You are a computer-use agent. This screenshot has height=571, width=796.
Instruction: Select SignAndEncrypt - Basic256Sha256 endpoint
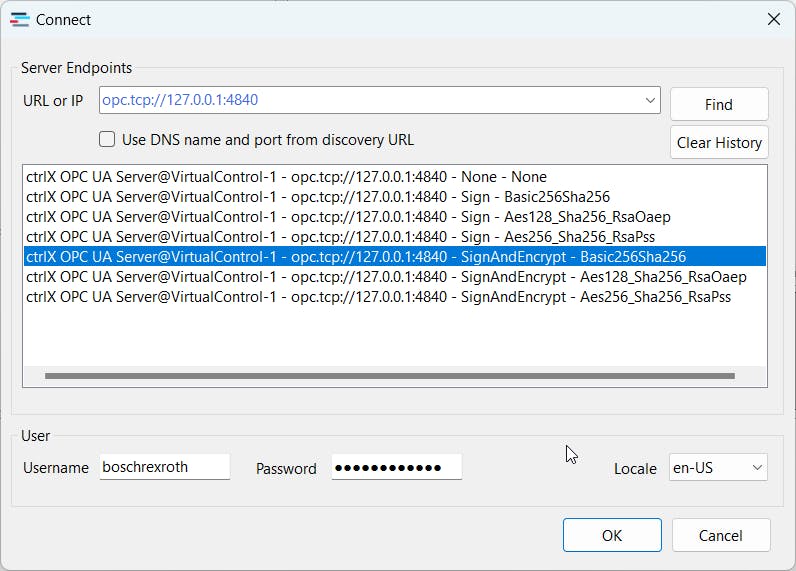(x=355, y=257)
